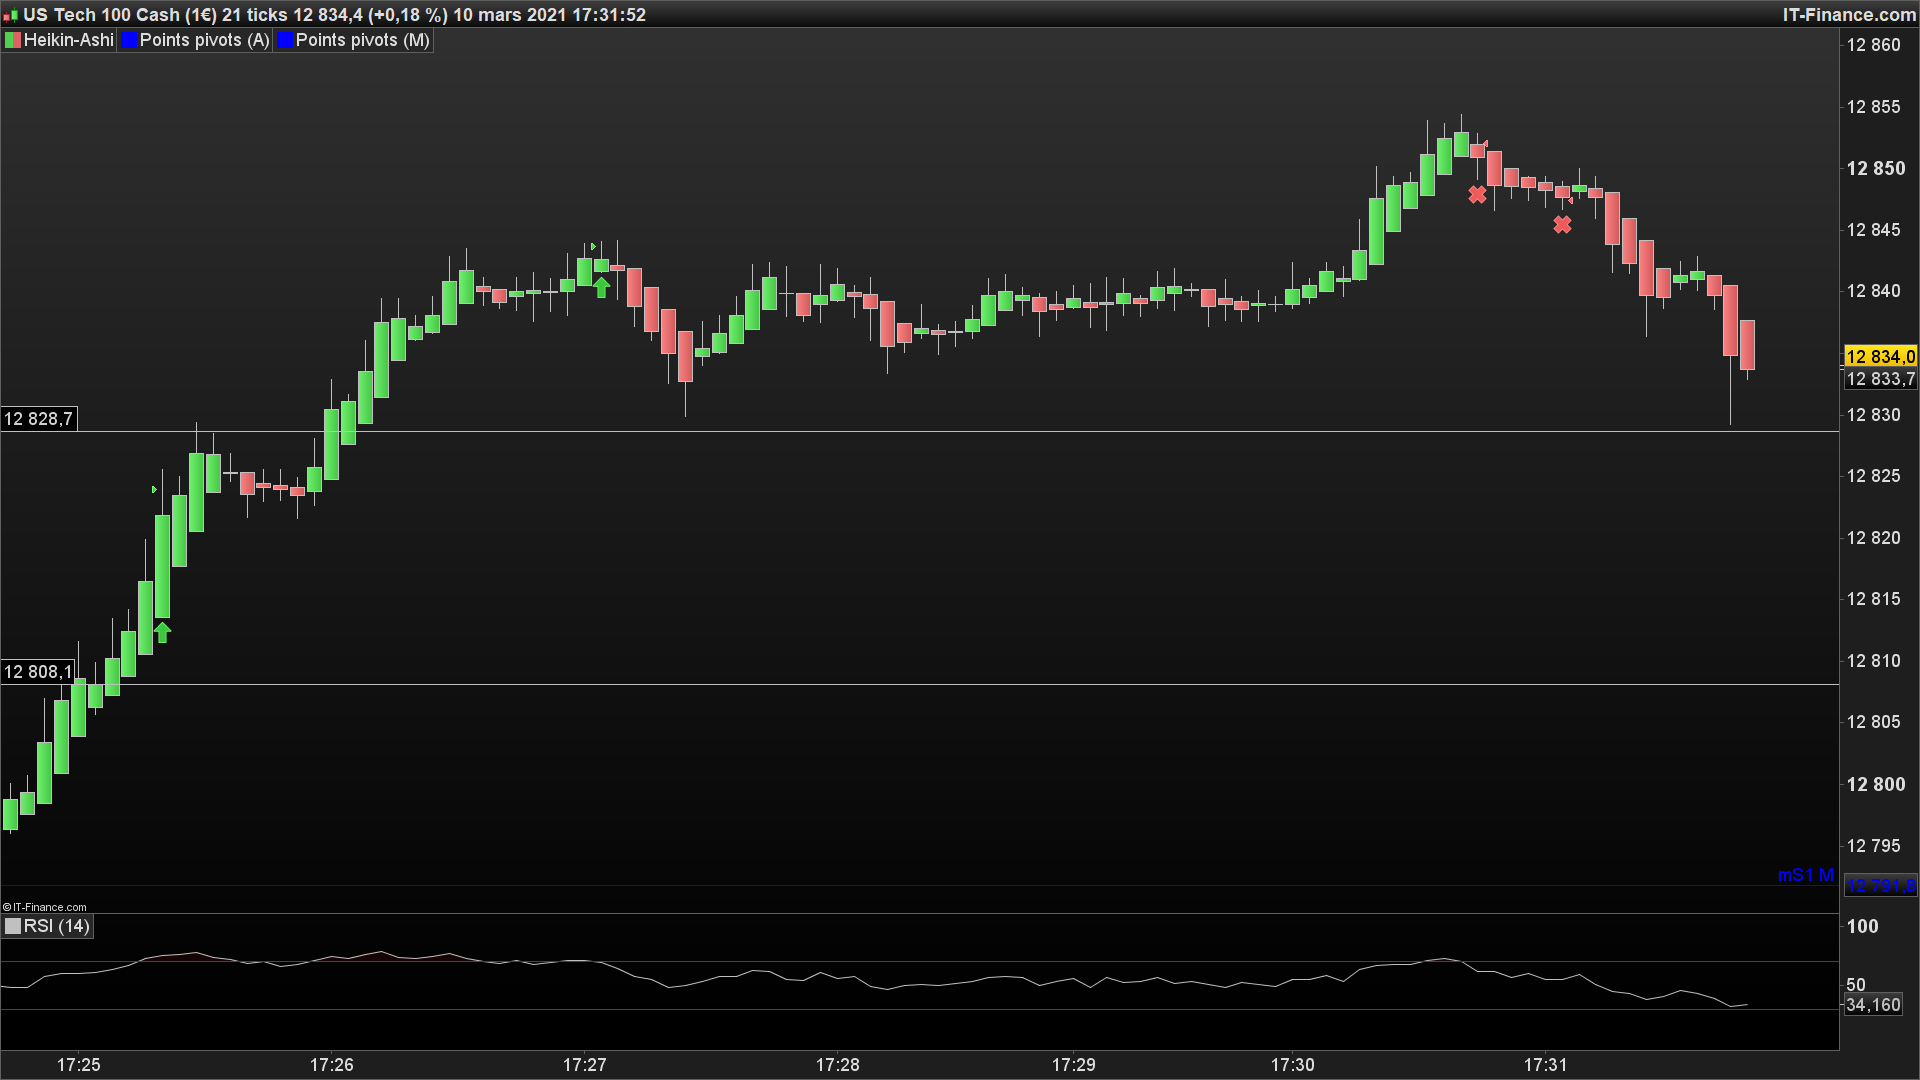1920x1080 pixels.
Task: Open the Points pivots (M) label
Action: [x=362, y=40]
